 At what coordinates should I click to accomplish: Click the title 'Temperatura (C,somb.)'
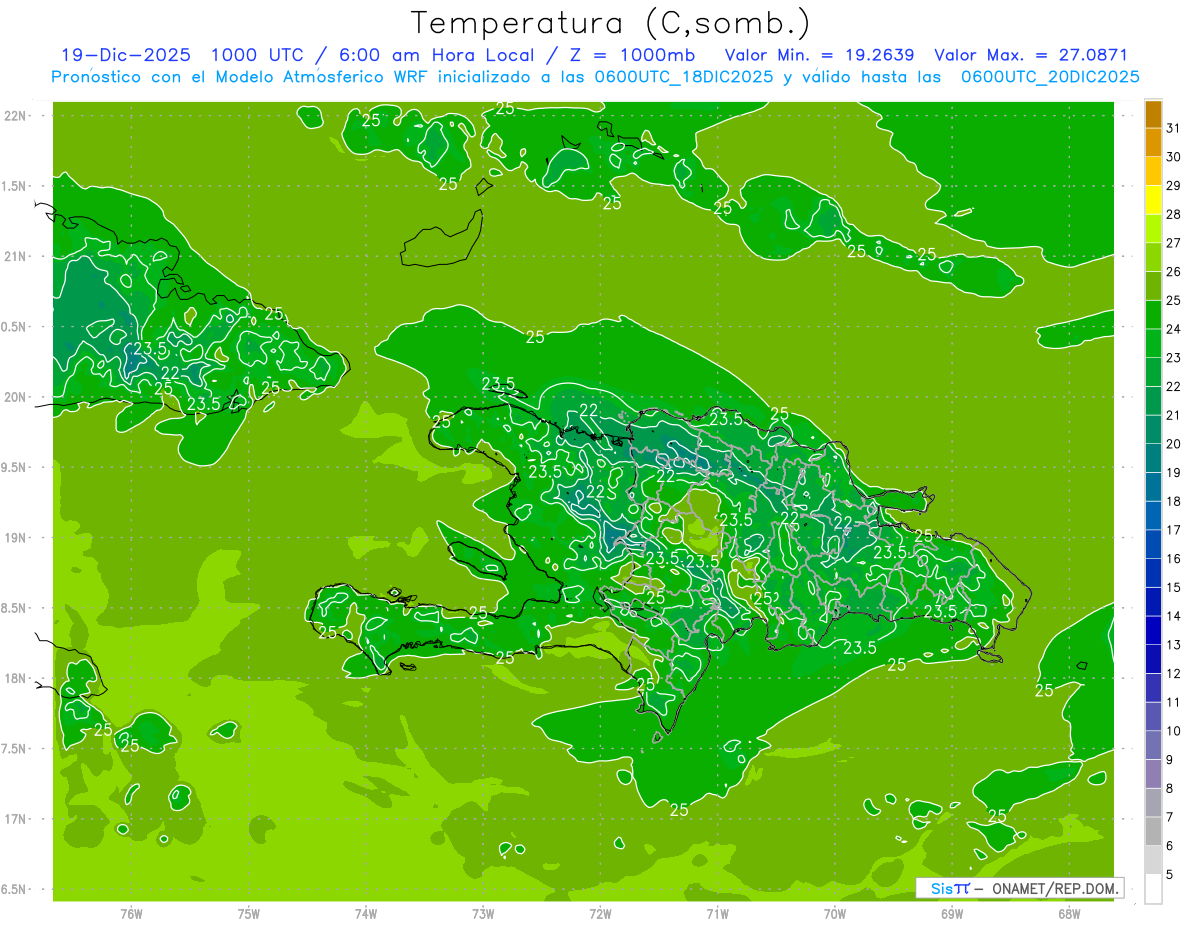[x=610, y=23]
